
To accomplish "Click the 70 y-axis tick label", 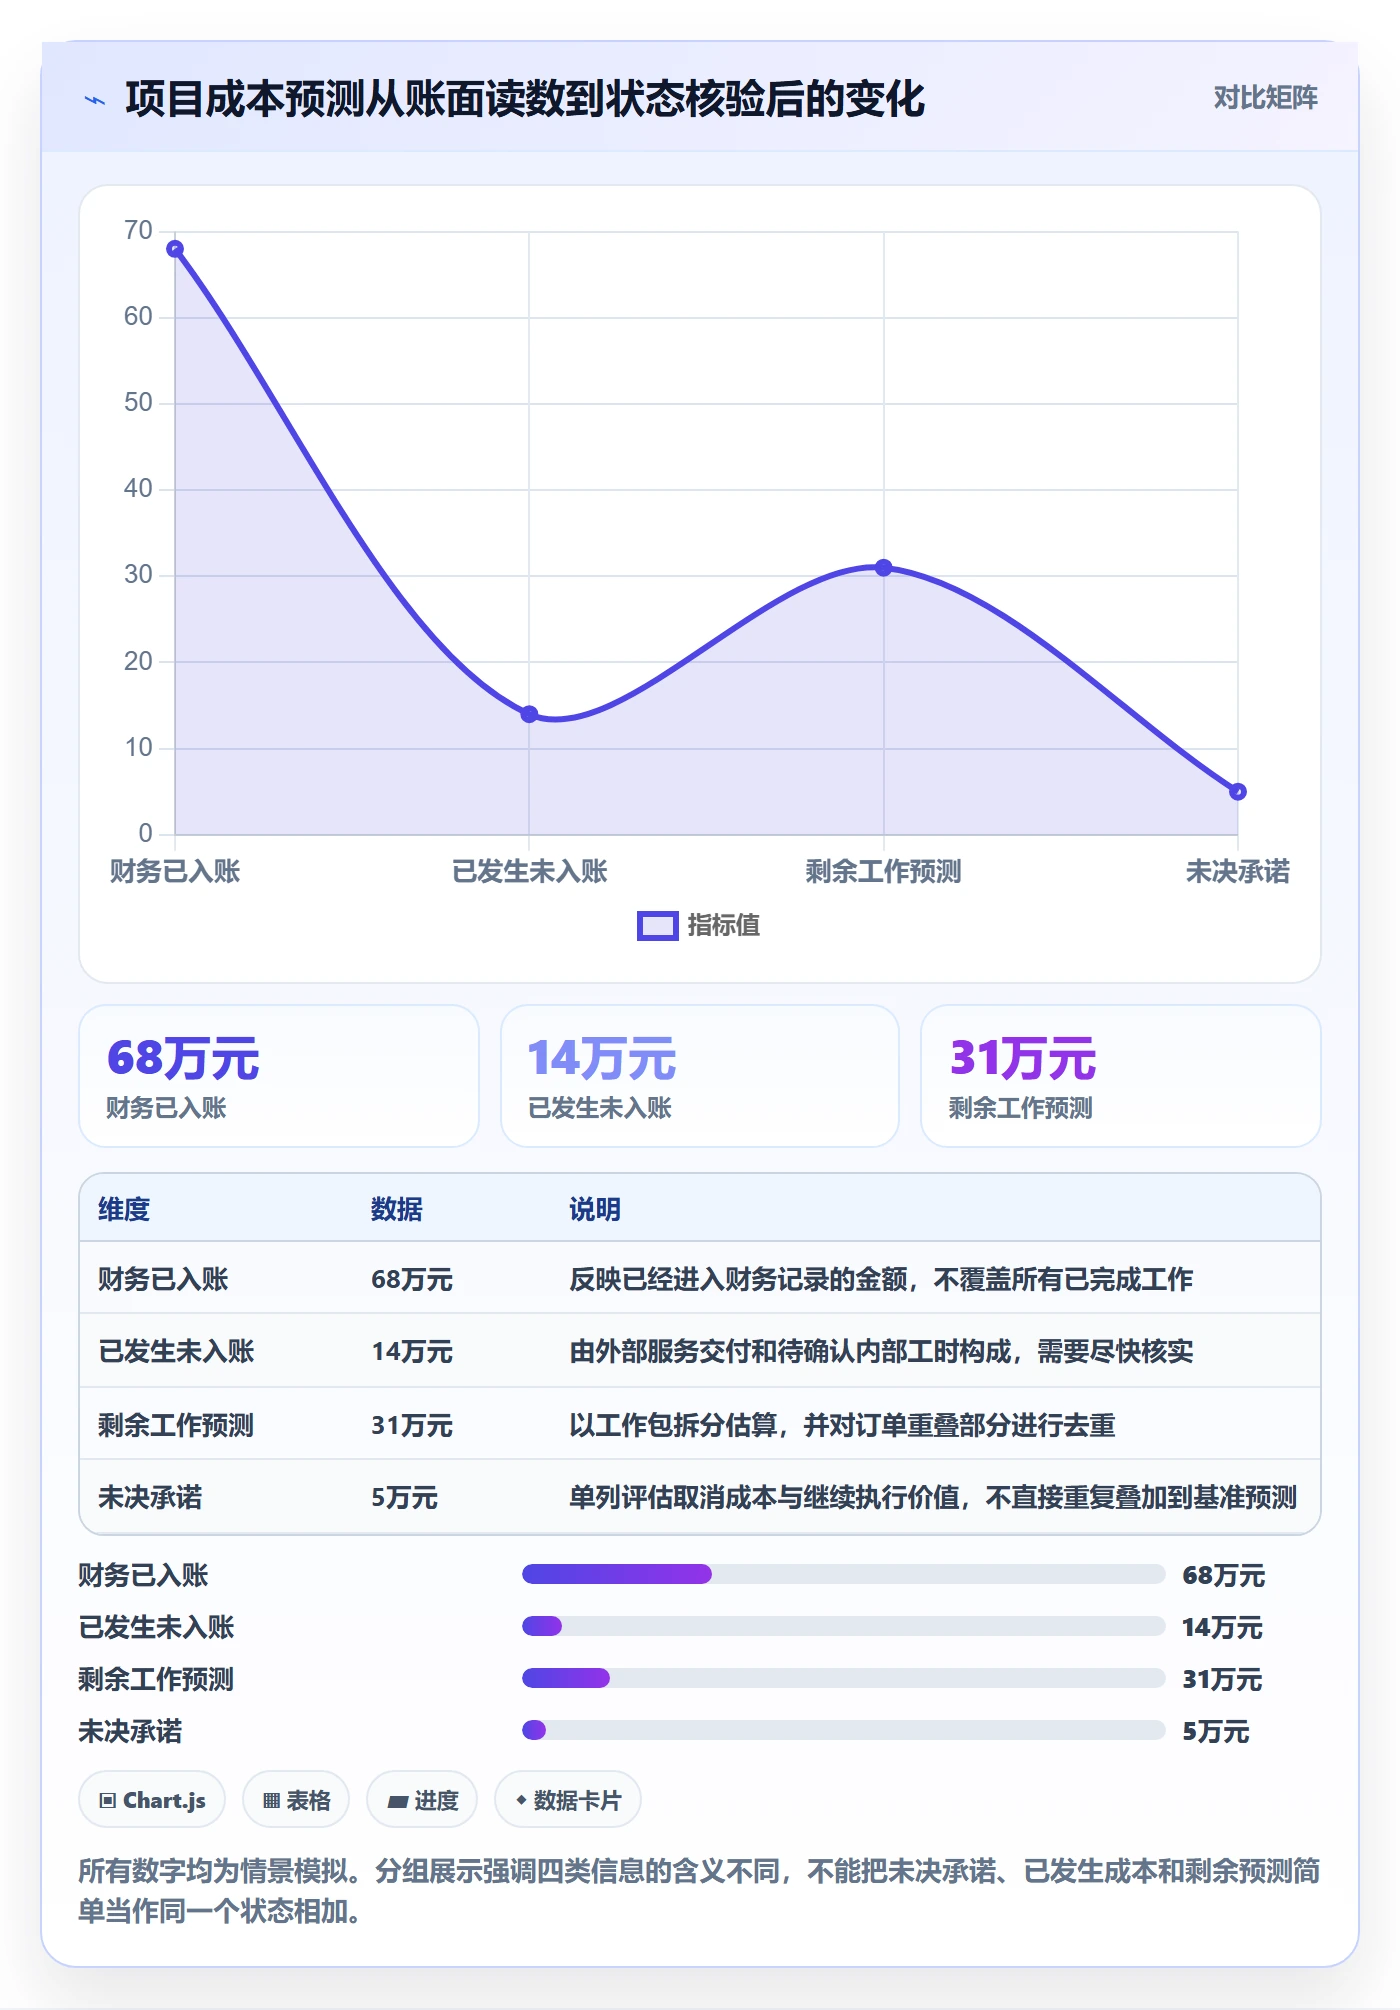I will point(138,231).
